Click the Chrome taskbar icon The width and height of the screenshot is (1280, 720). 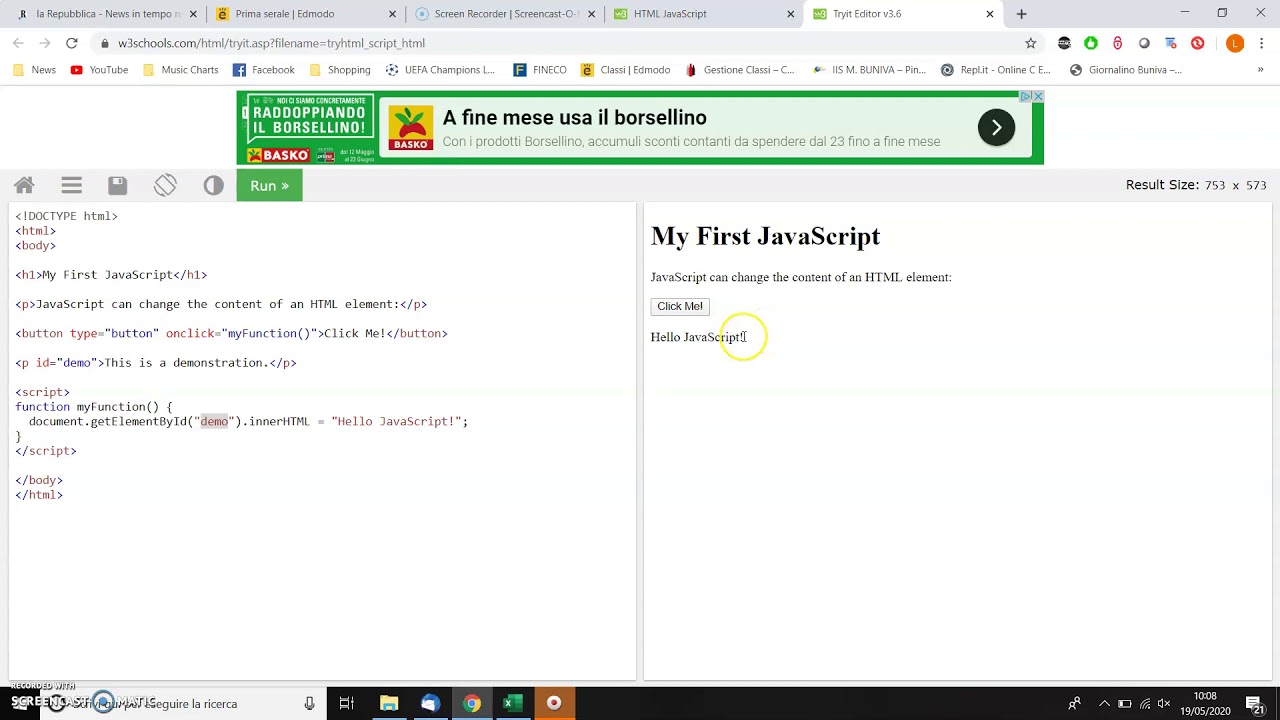coord(471,704)
